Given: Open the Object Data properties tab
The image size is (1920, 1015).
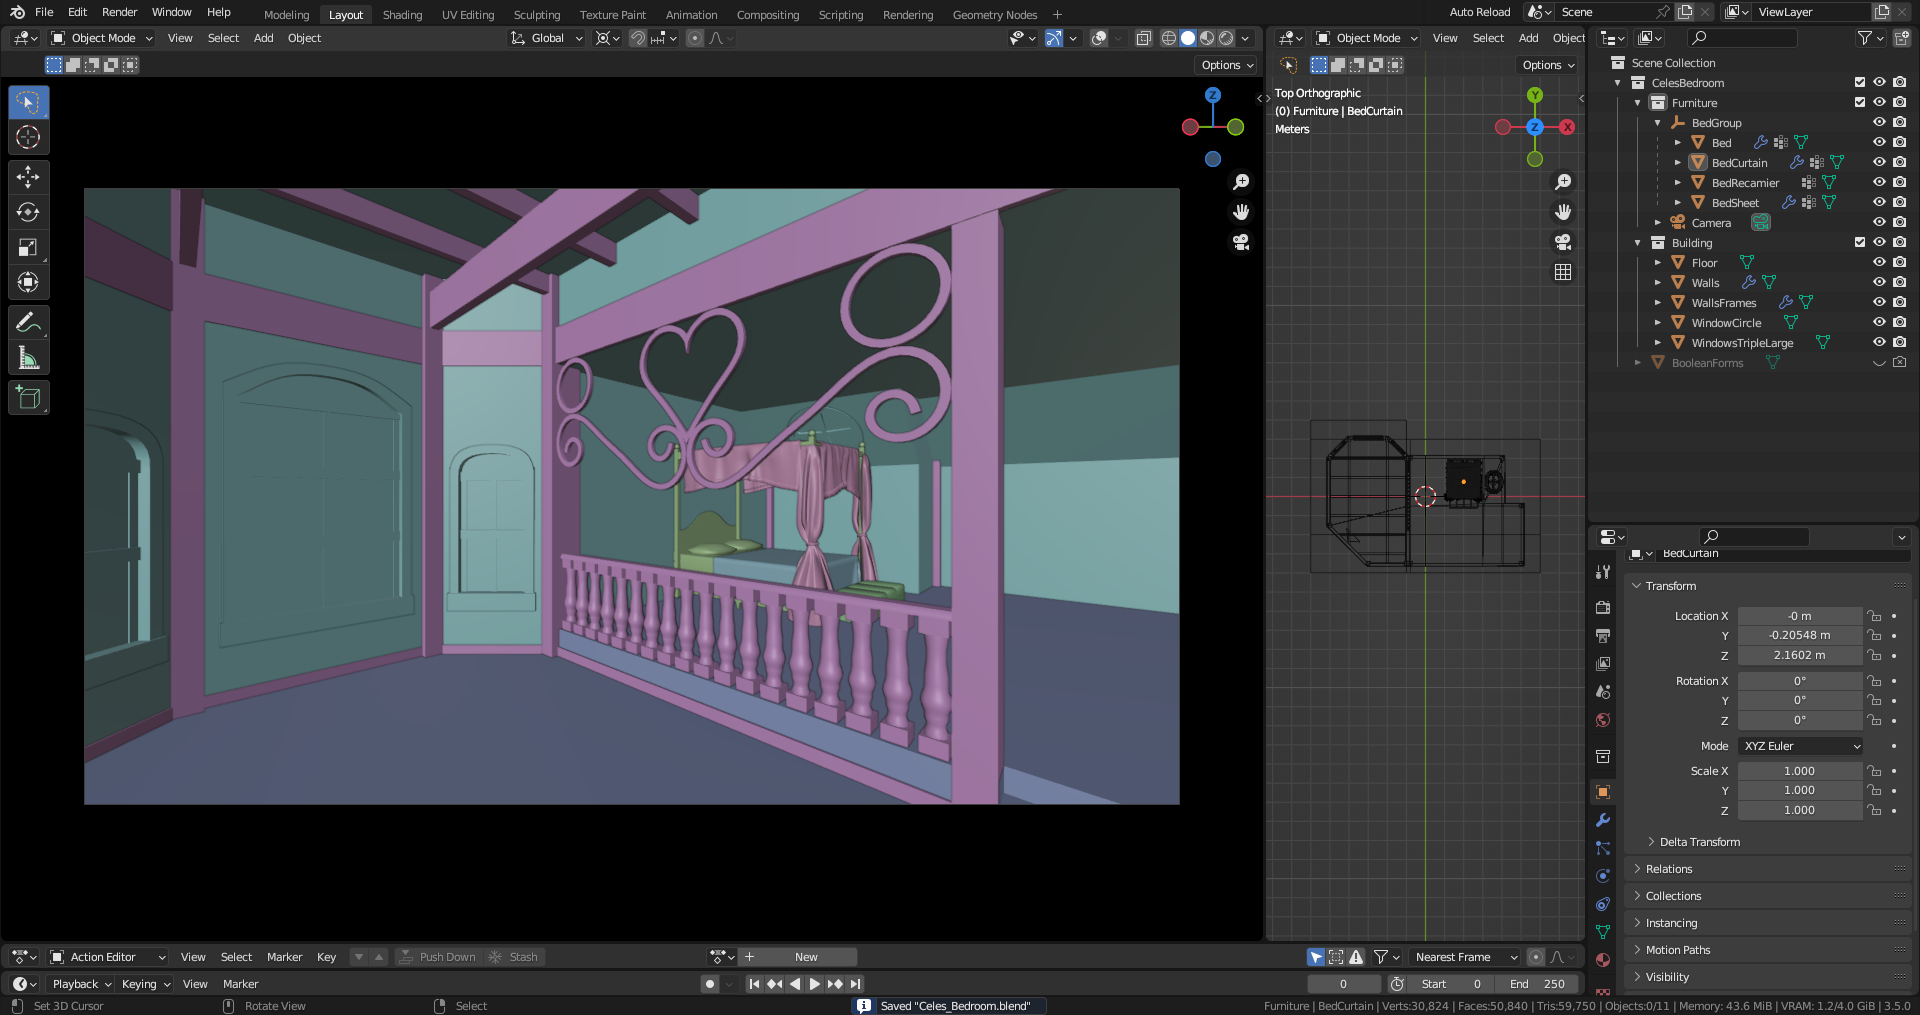Looking at the screenshot, I should point(1603,932).
